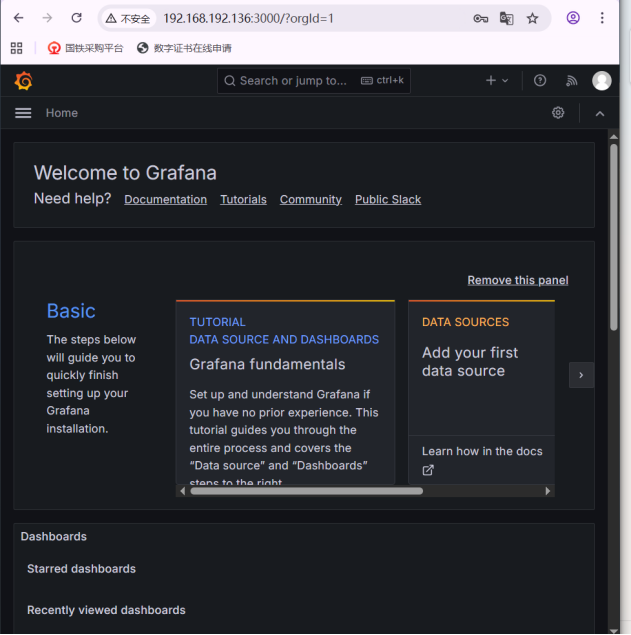The height and width of the screenshot is (635, 631).
Task: Open the Community link
Action: [x=311, y=199]
